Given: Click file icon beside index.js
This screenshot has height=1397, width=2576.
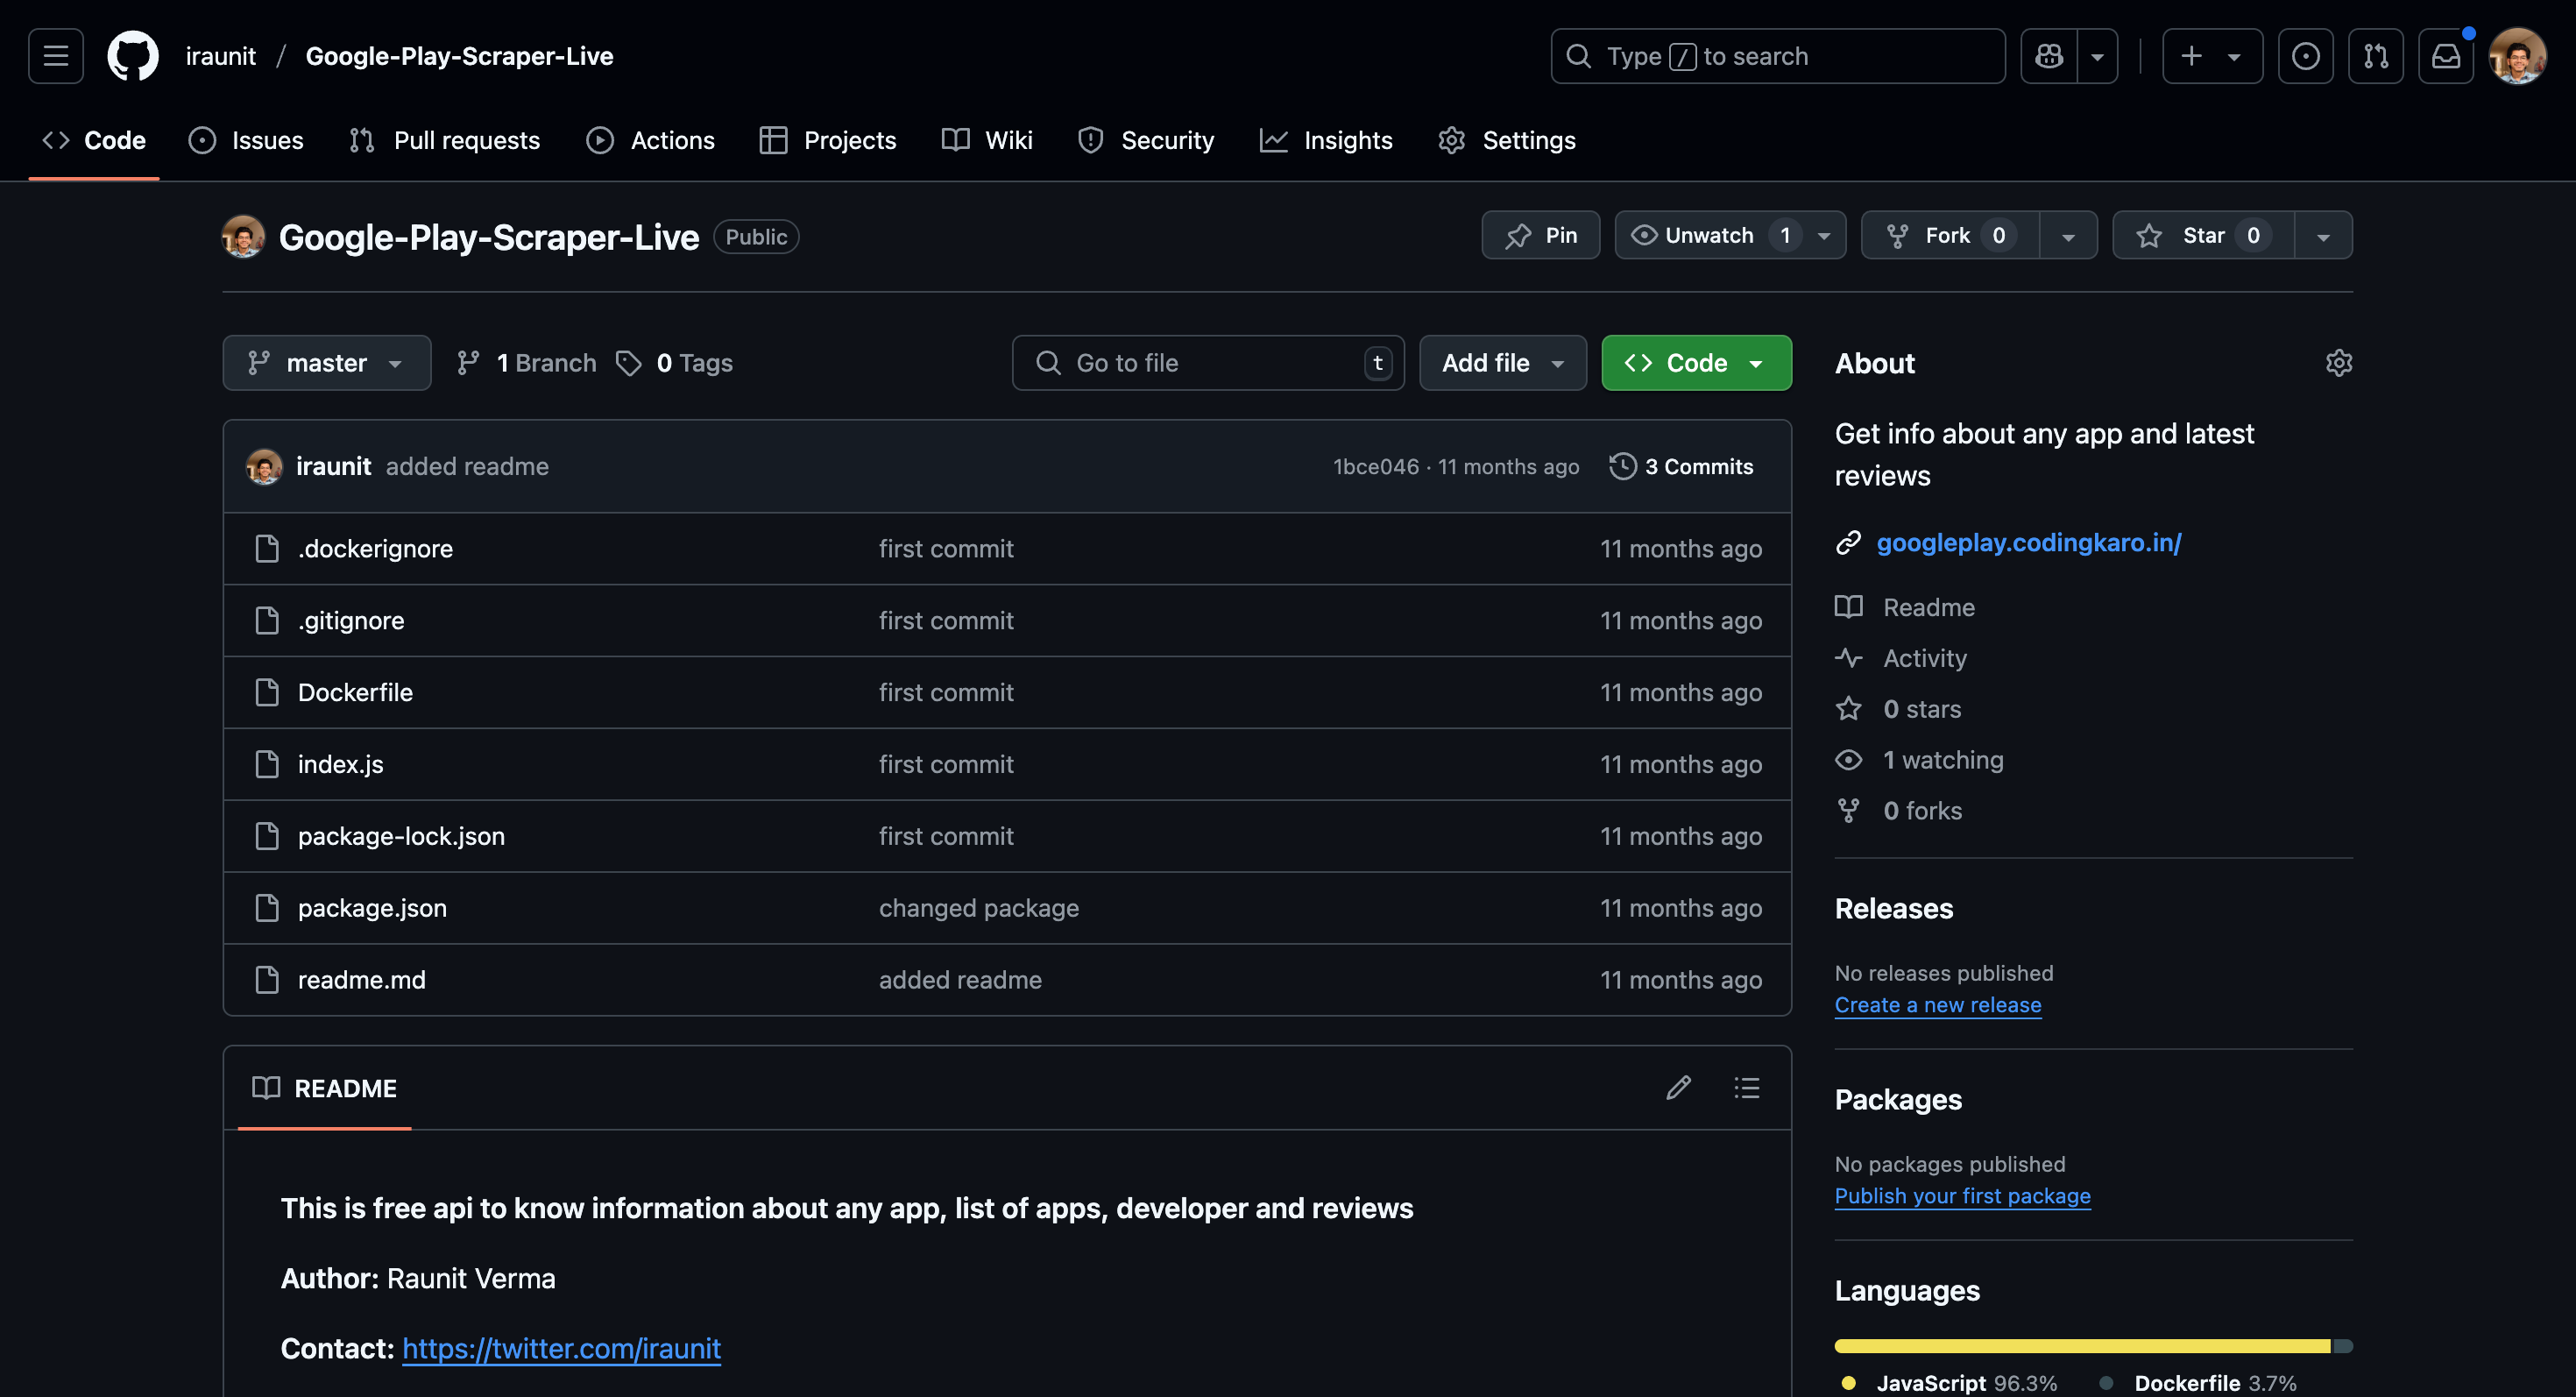Looking at the screenshot, I should [267, 765].
